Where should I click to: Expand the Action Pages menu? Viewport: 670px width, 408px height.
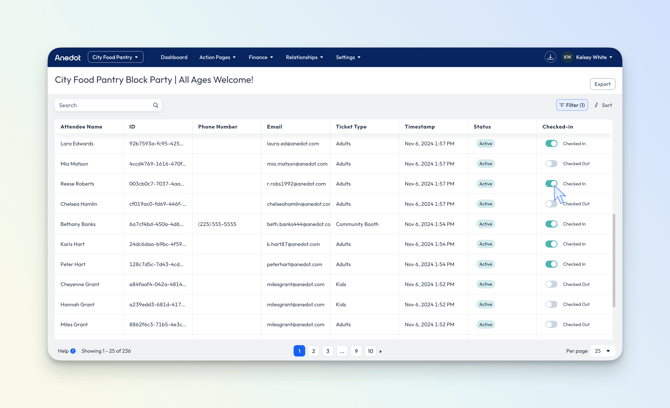[x=217, y=57]
